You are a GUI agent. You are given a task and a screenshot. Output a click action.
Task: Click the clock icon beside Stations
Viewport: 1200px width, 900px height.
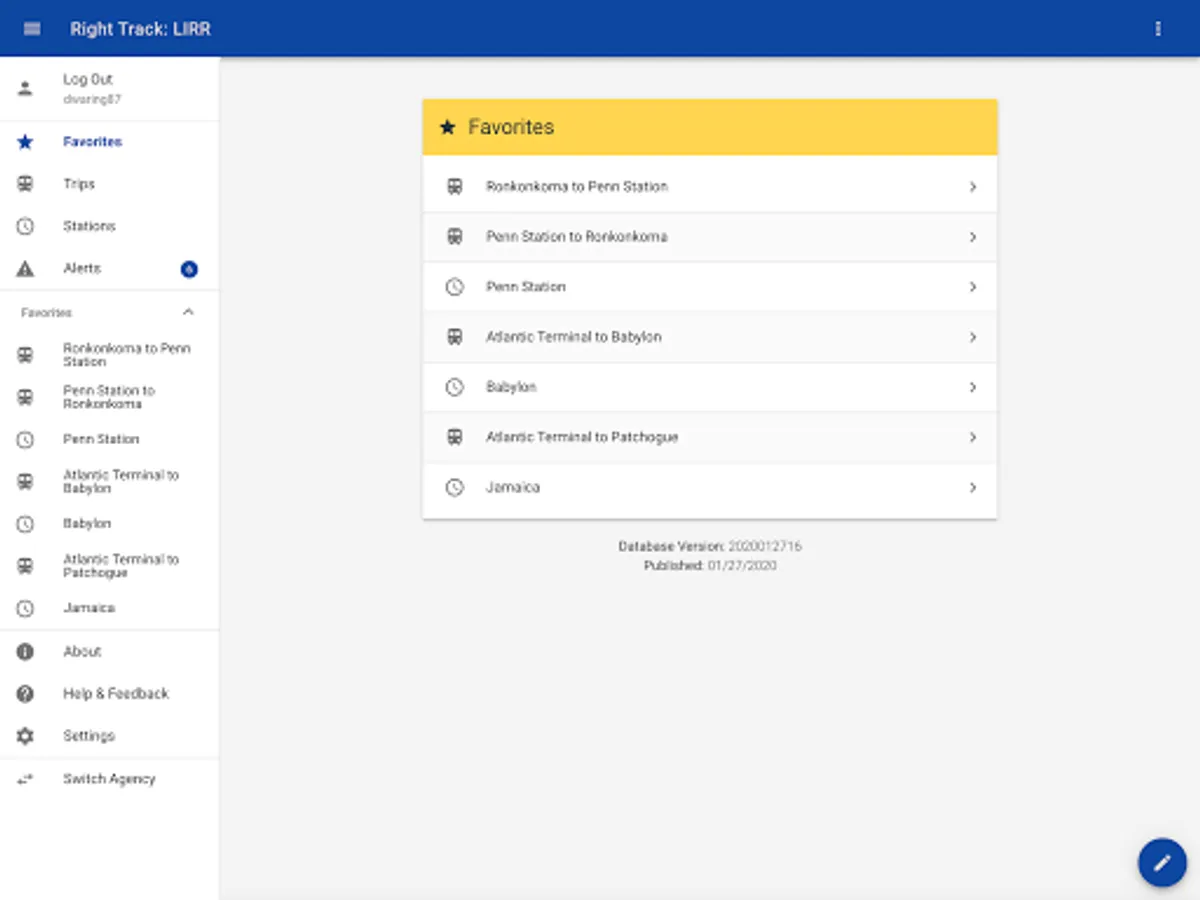tap(25, 226)
